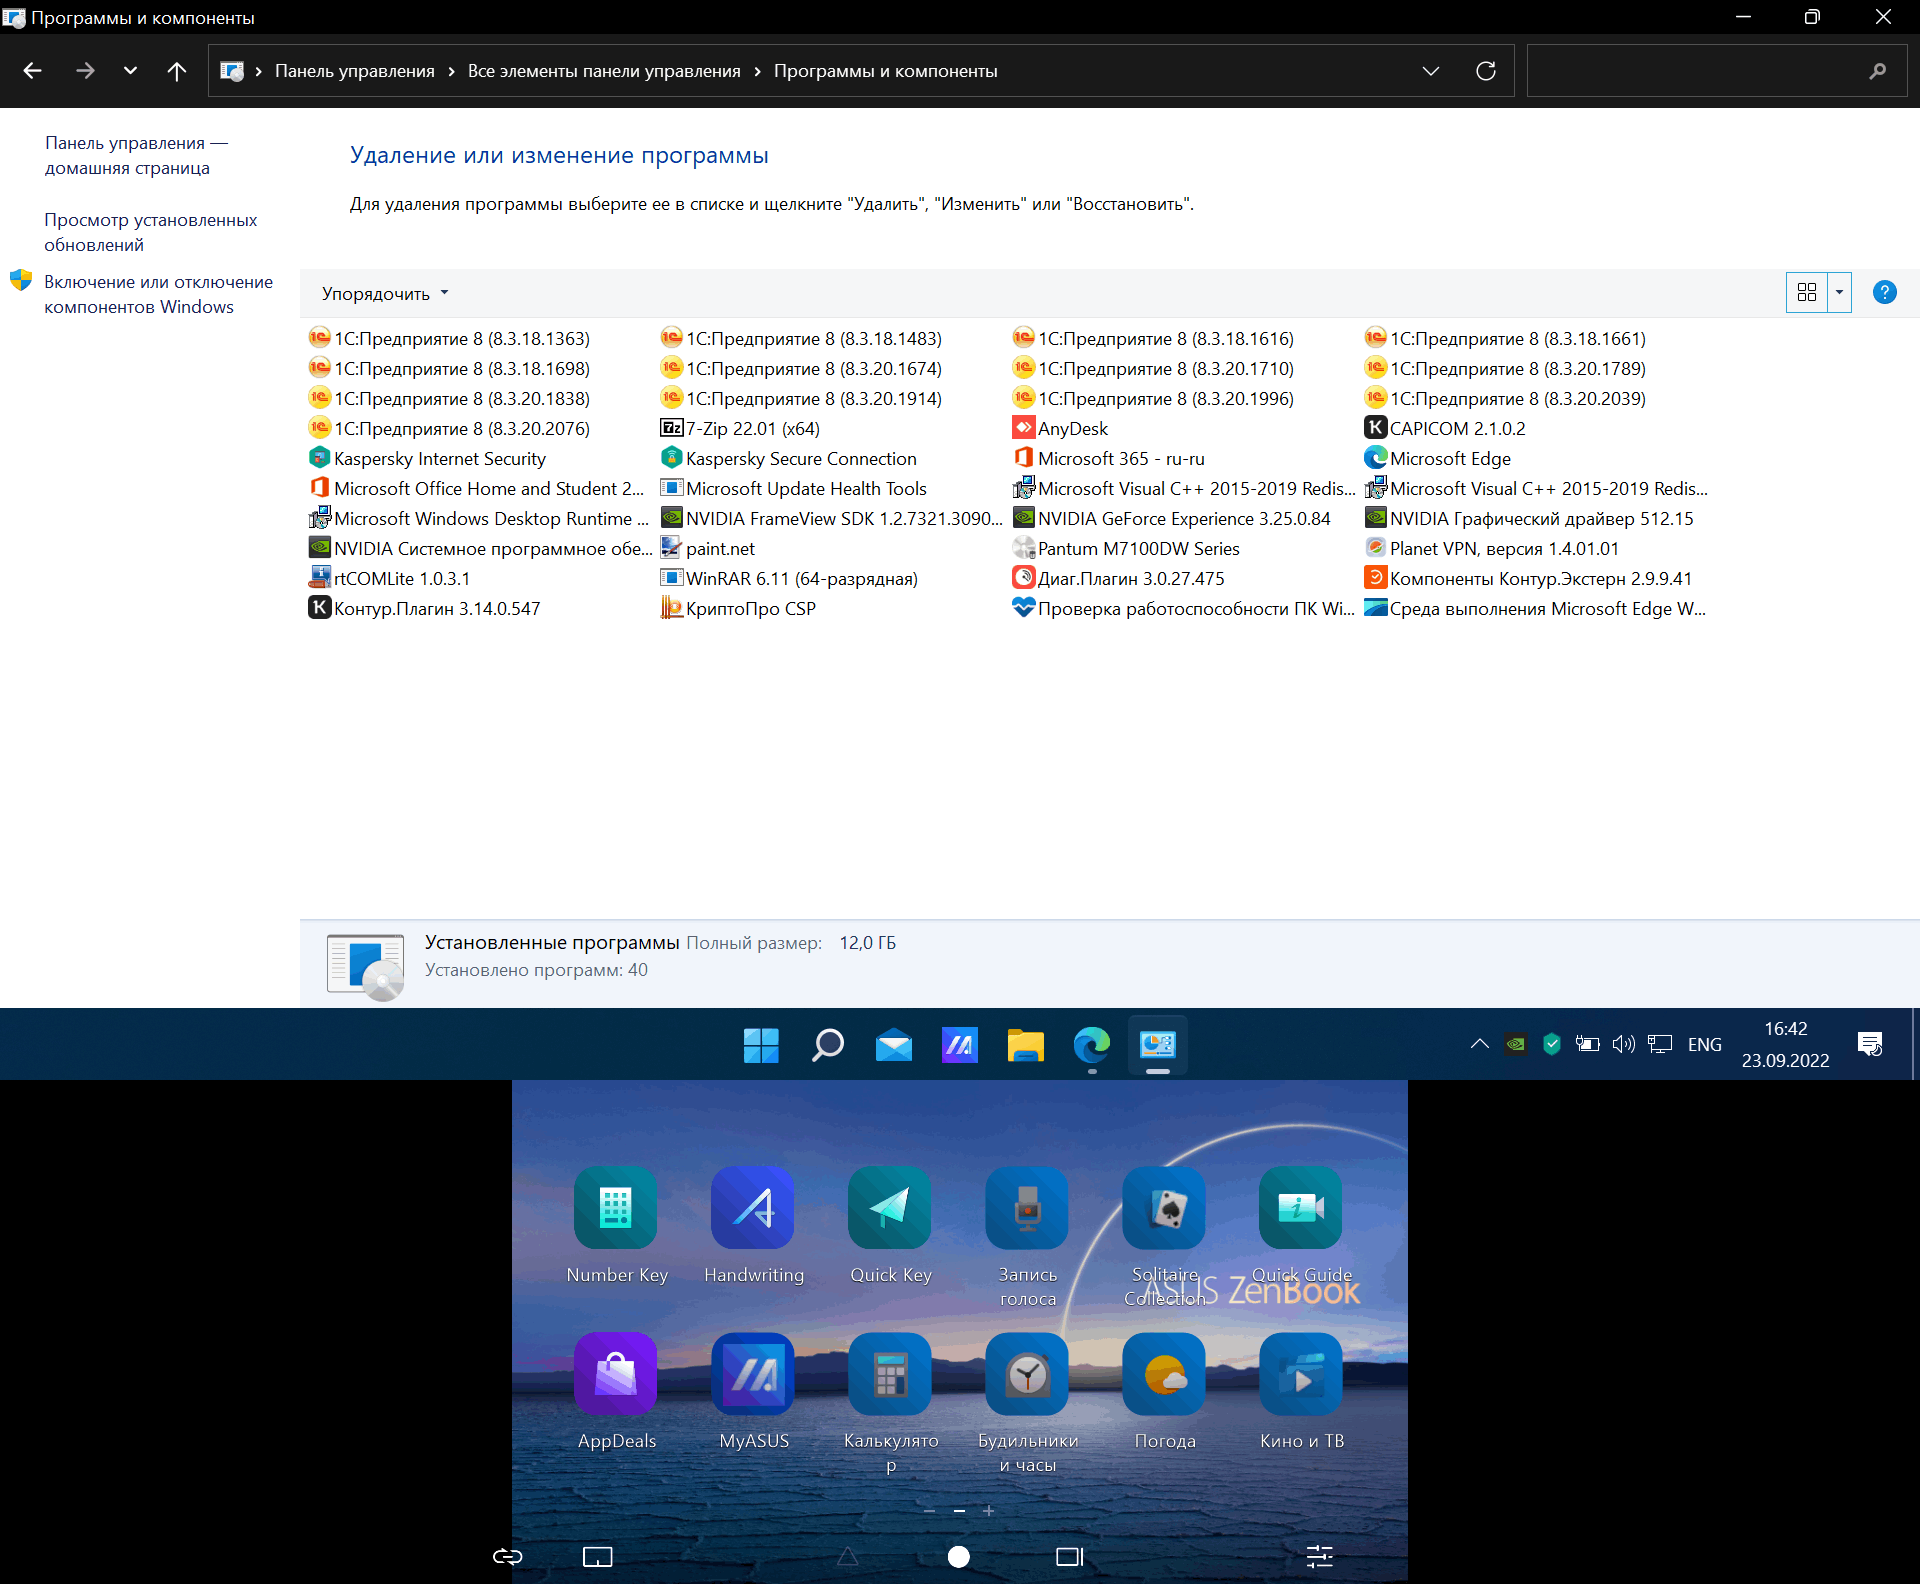
Task: Open Number Key app on ScreenPad
Action: coord(616,1208)
